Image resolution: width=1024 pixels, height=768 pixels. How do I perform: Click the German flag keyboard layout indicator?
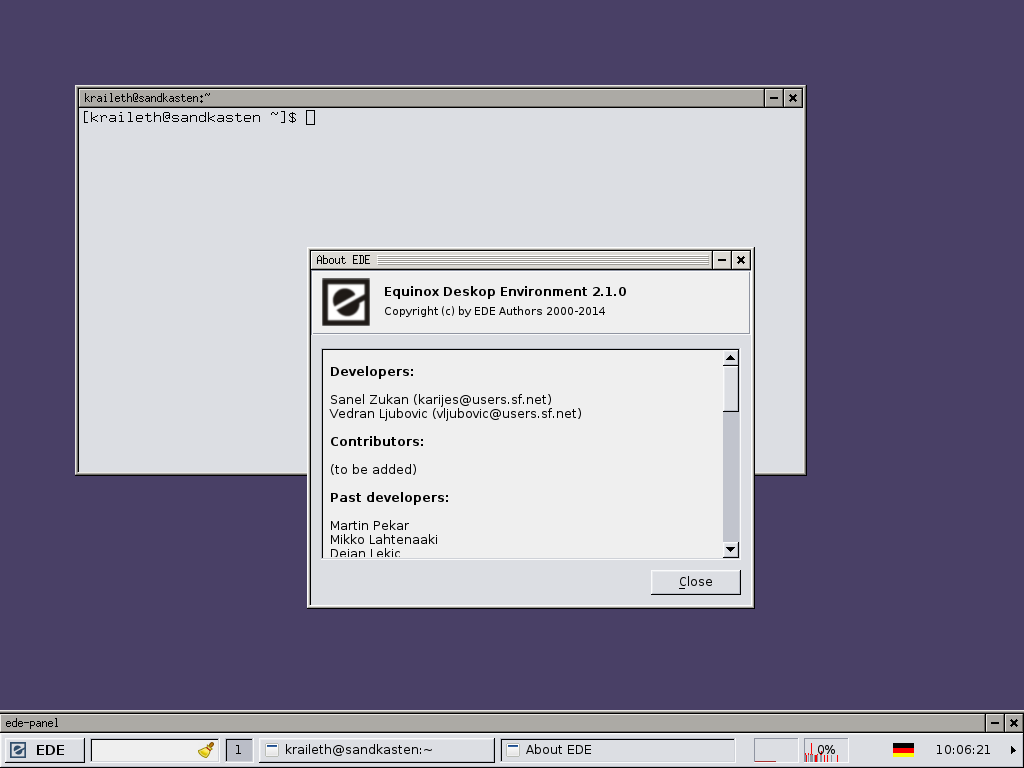[903, 750]
